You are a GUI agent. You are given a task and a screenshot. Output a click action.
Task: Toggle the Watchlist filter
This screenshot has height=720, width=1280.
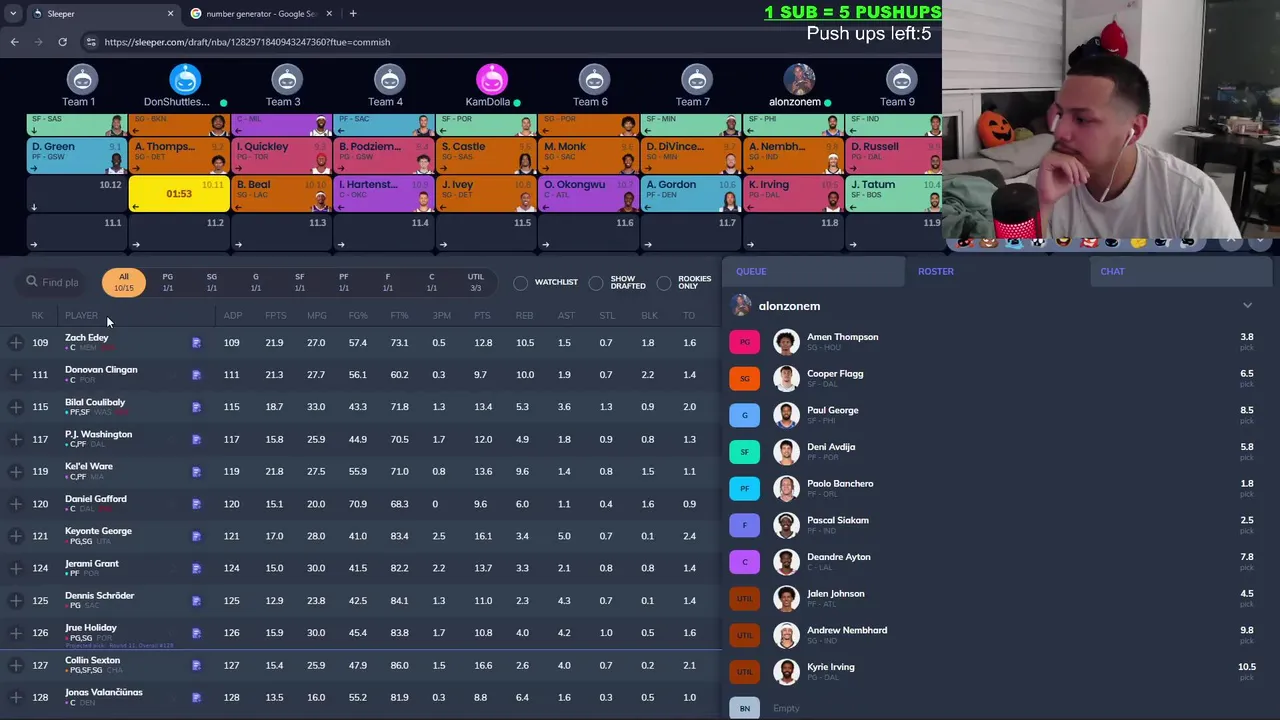point(521,283)
